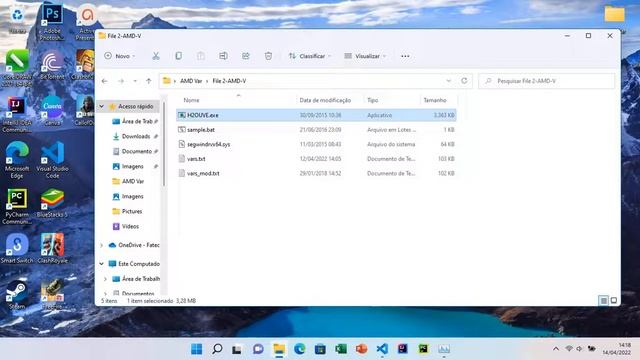Click the Share icon in toolbar

coord(246,56)
